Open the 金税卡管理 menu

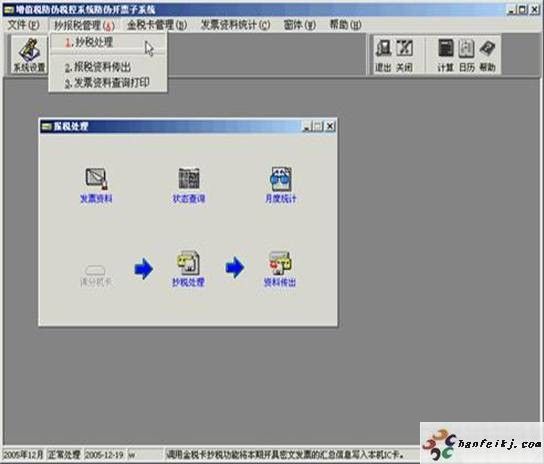pos(157,25)
